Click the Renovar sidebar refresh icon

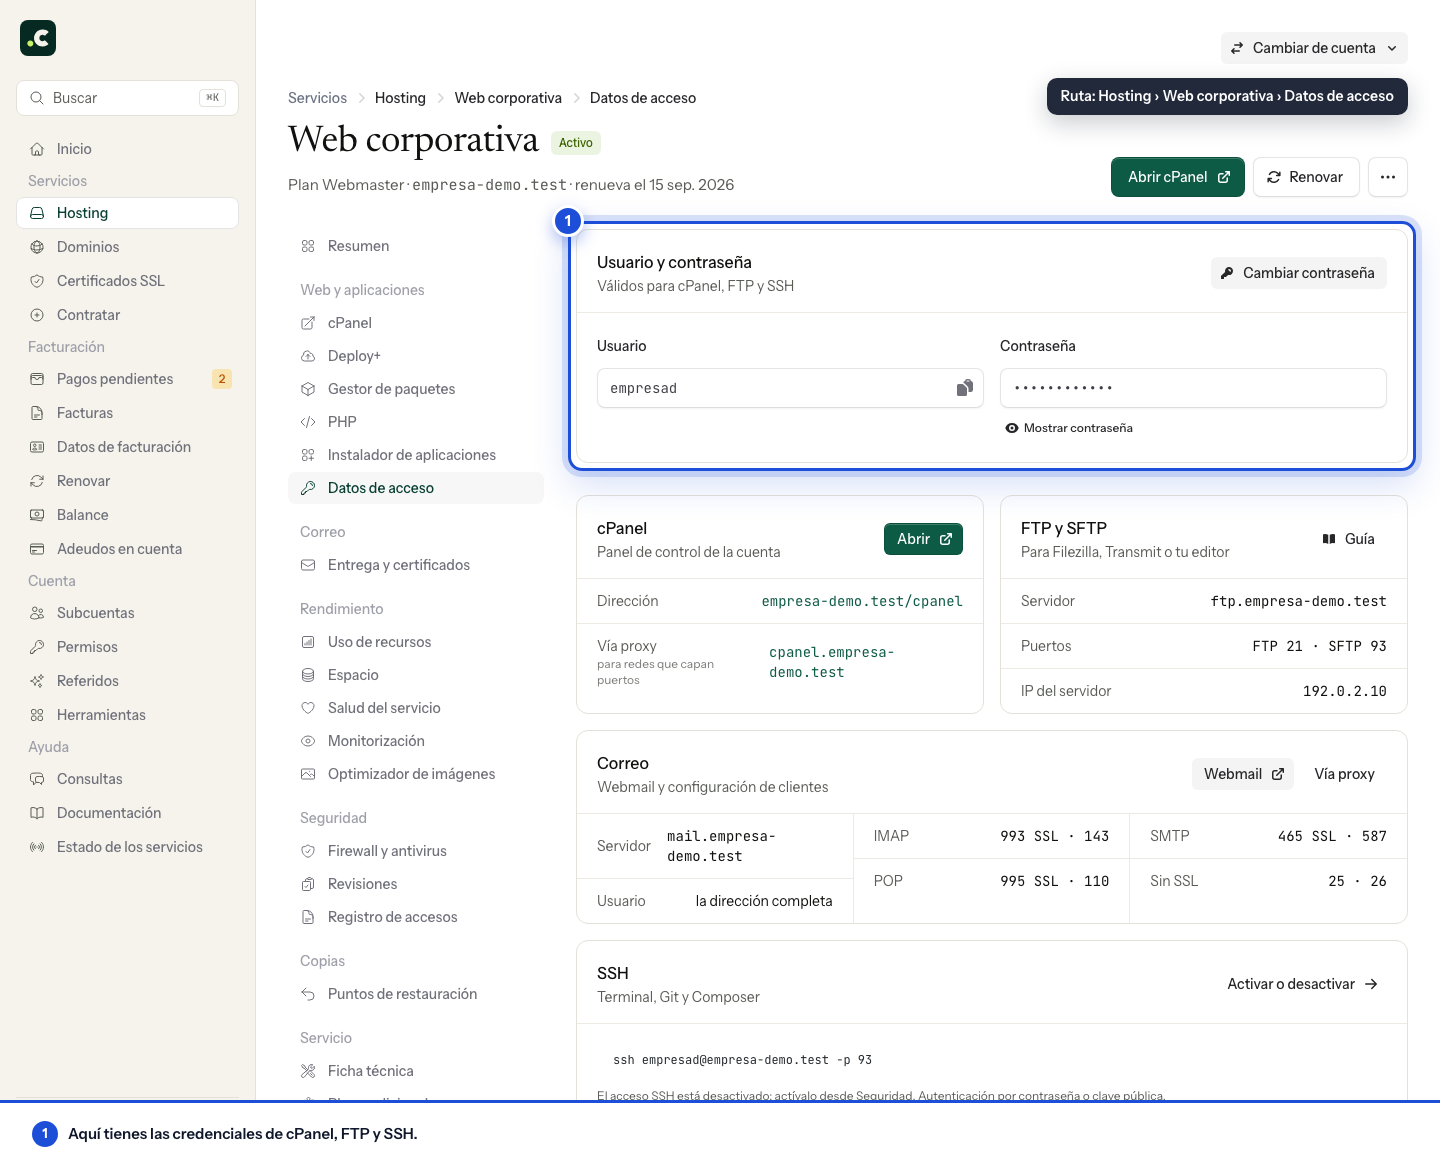(37, 481)
